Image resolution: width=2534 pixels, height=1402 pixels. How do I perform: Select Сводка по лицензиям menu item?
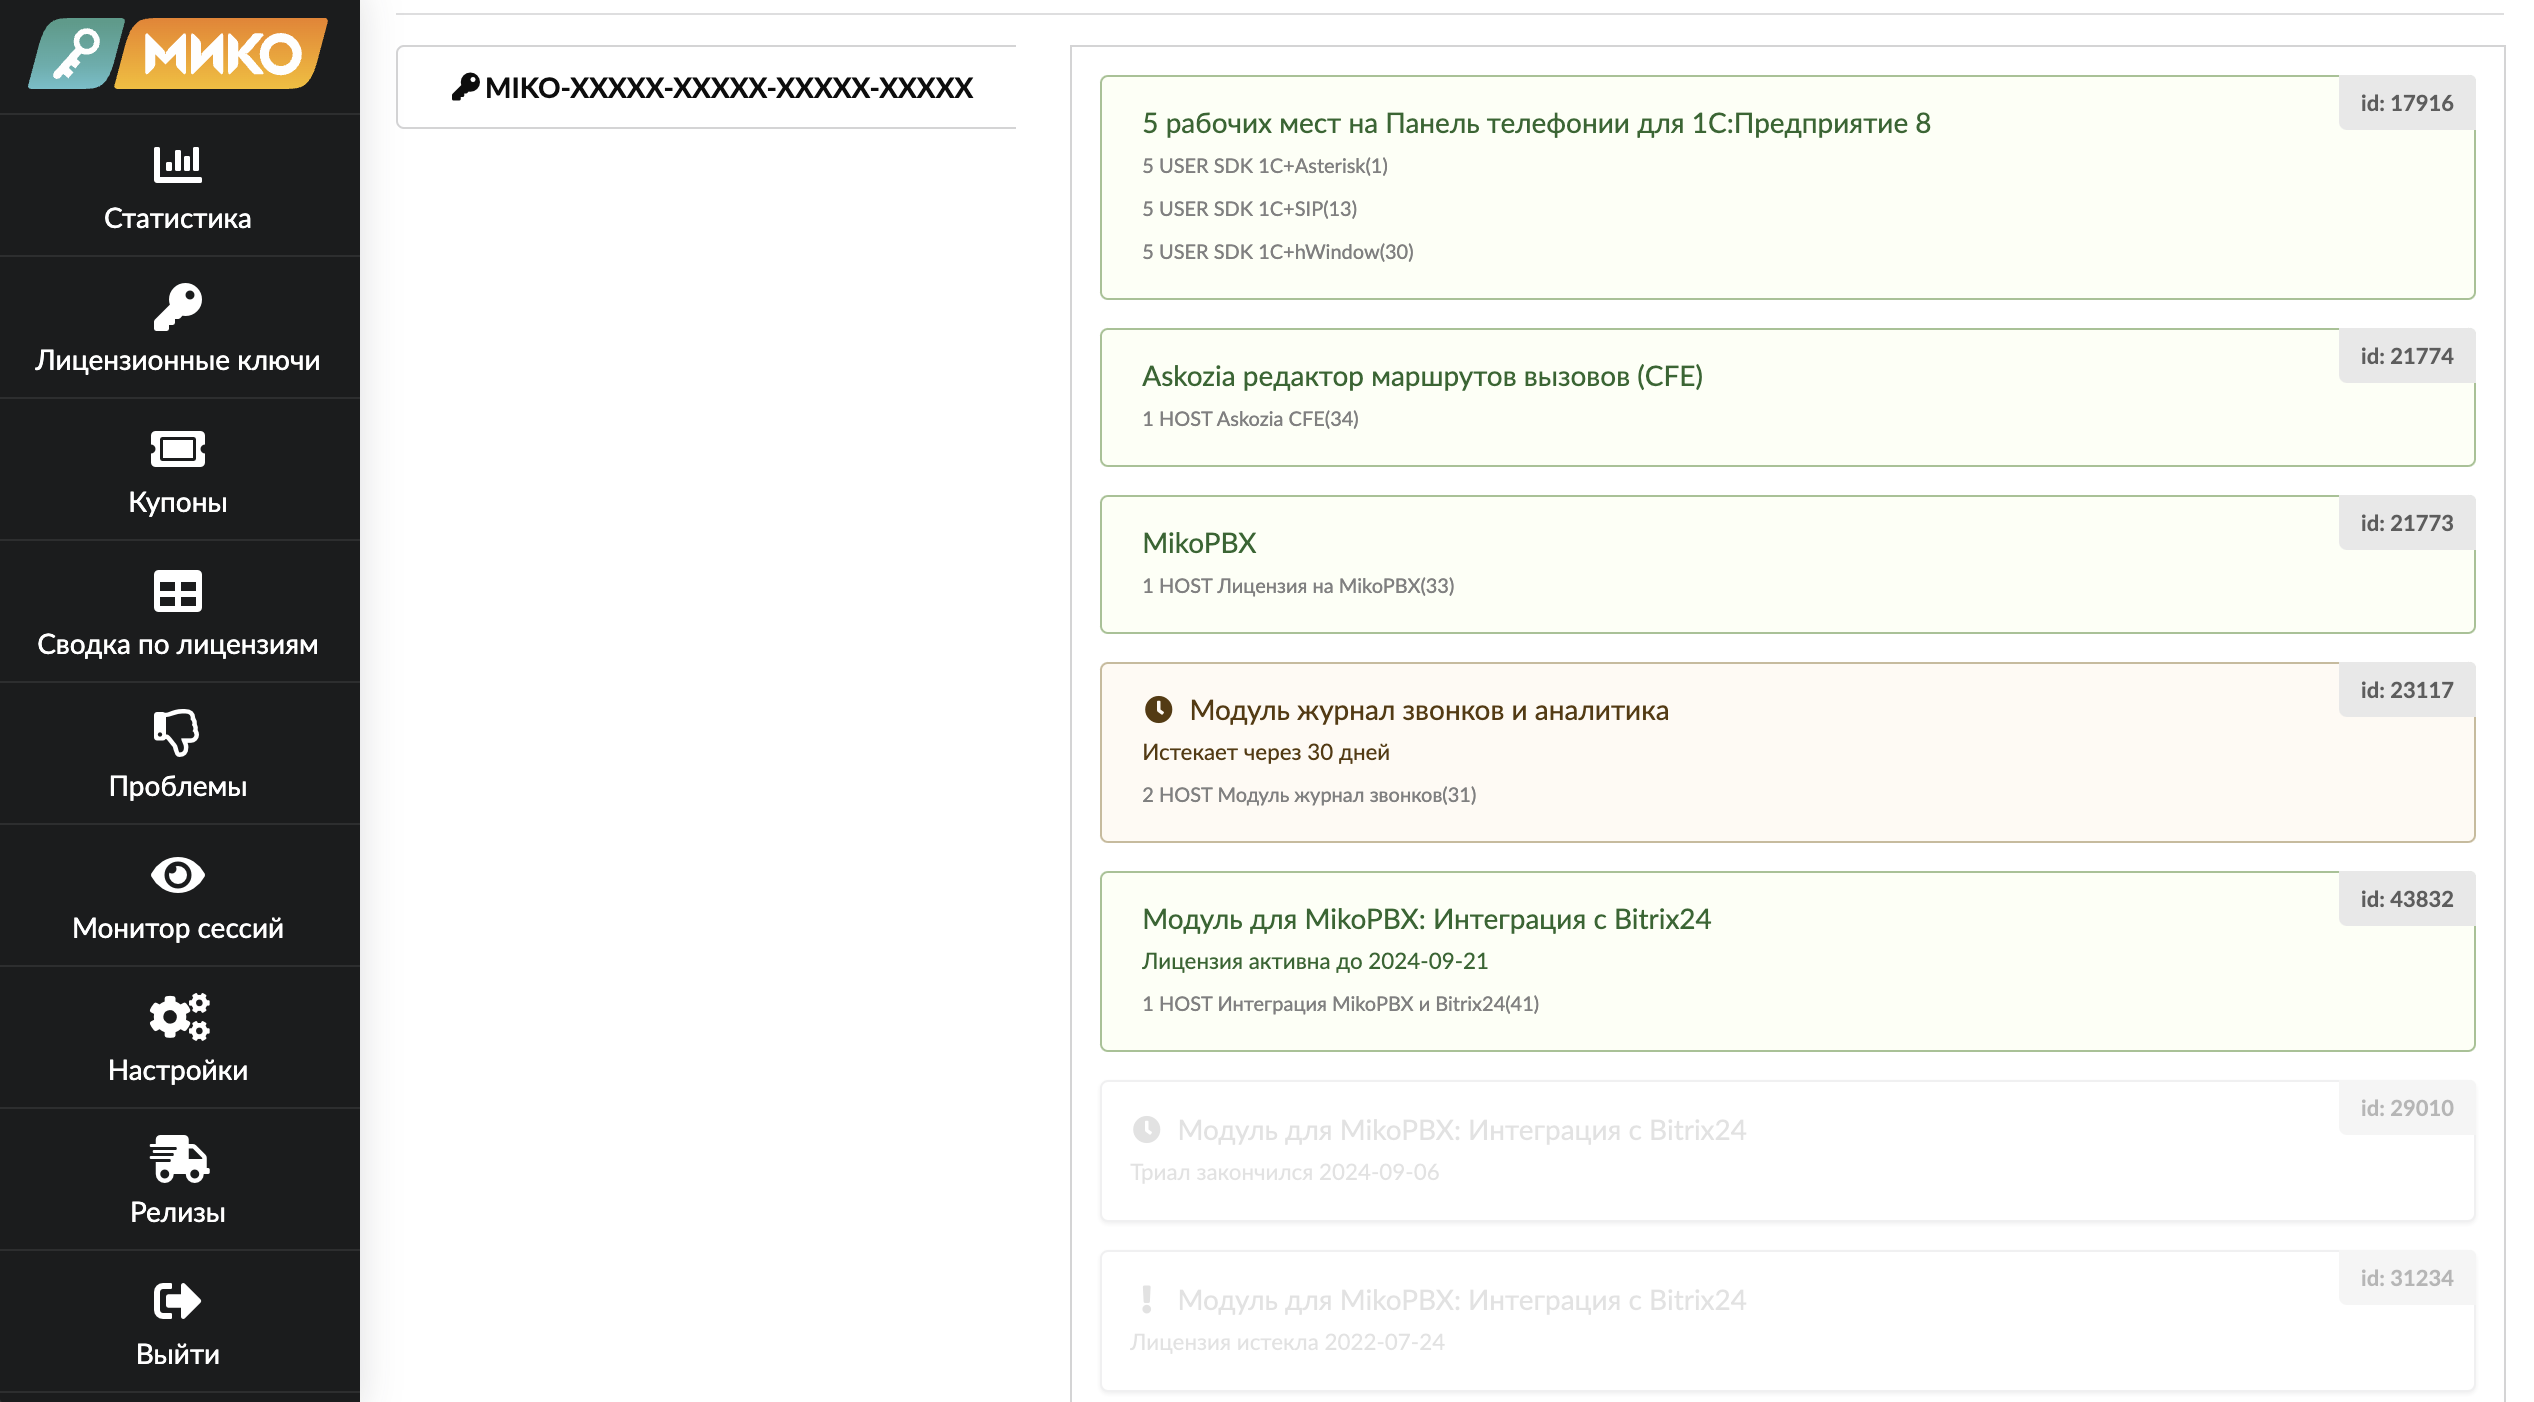pos(178,644)
